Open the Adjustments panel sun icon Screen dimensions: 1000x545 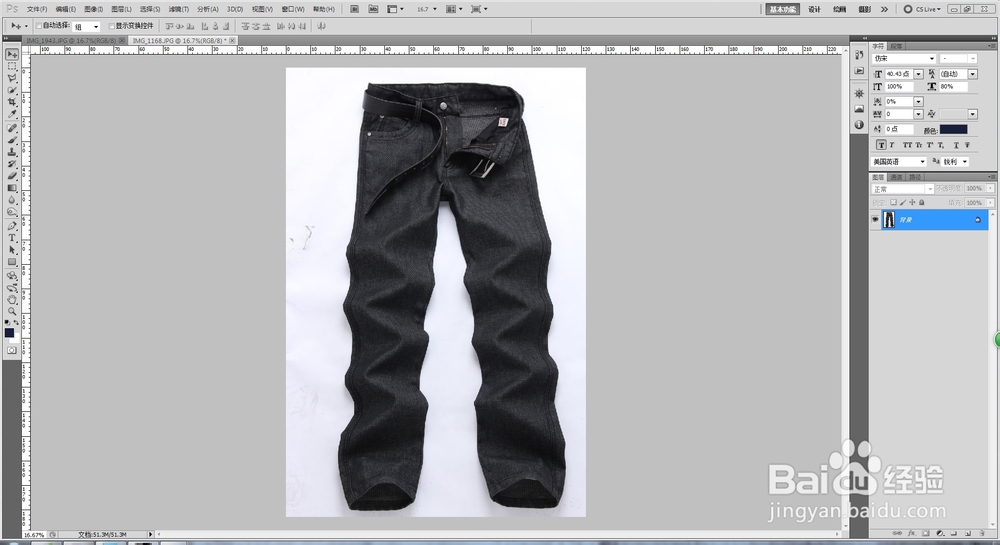click(859, 94)
